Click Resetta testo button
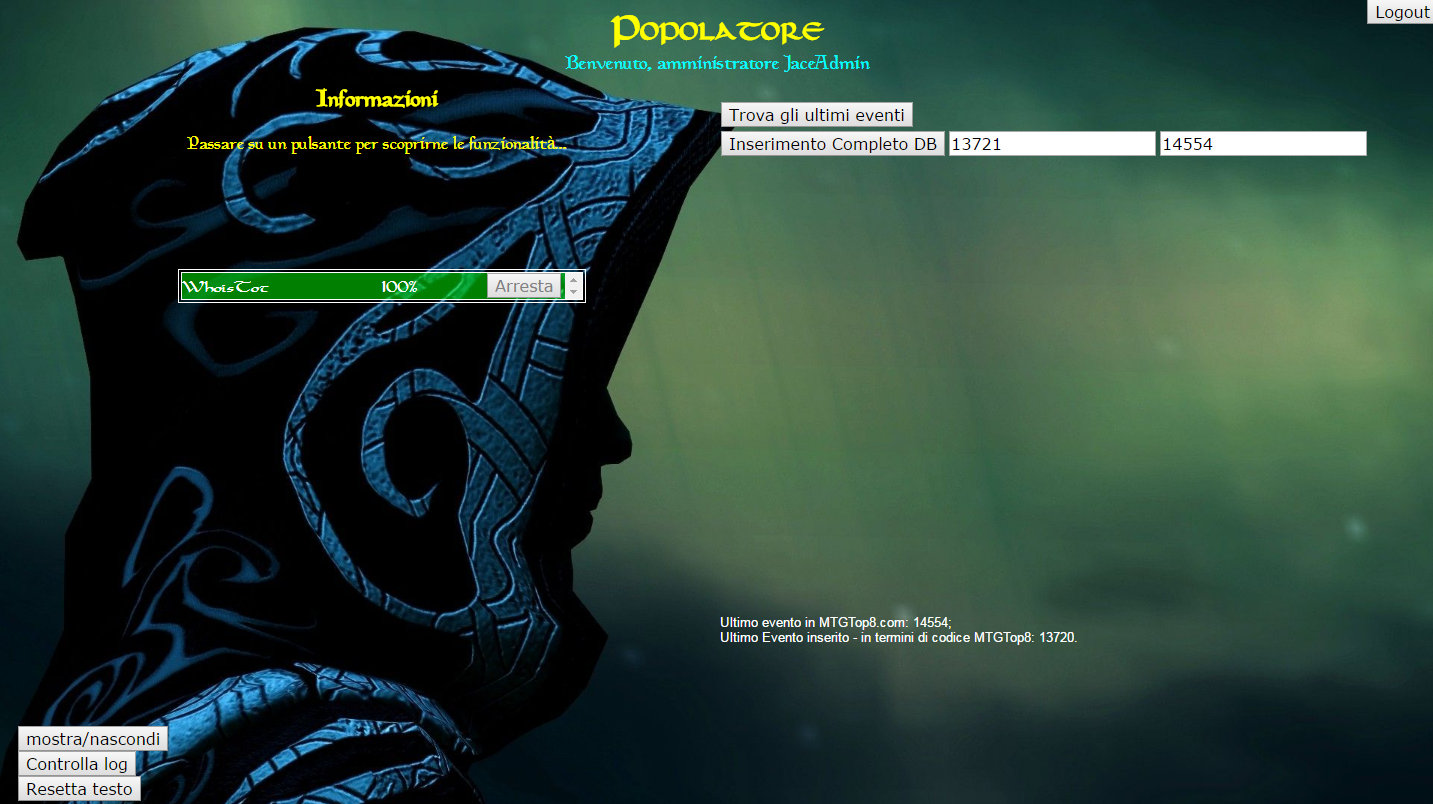This screenshot has width=1433, height=804. [79, 789]
